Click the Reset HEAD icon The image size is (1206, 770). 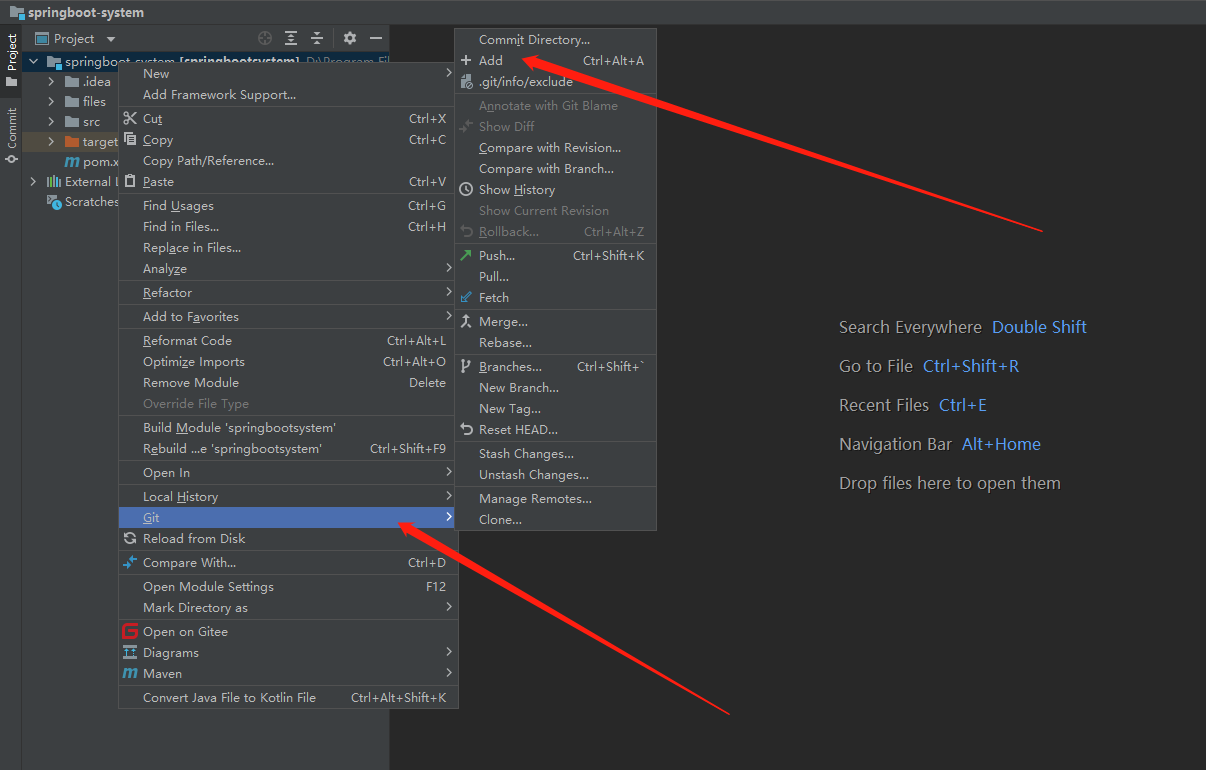pos(466,430)
